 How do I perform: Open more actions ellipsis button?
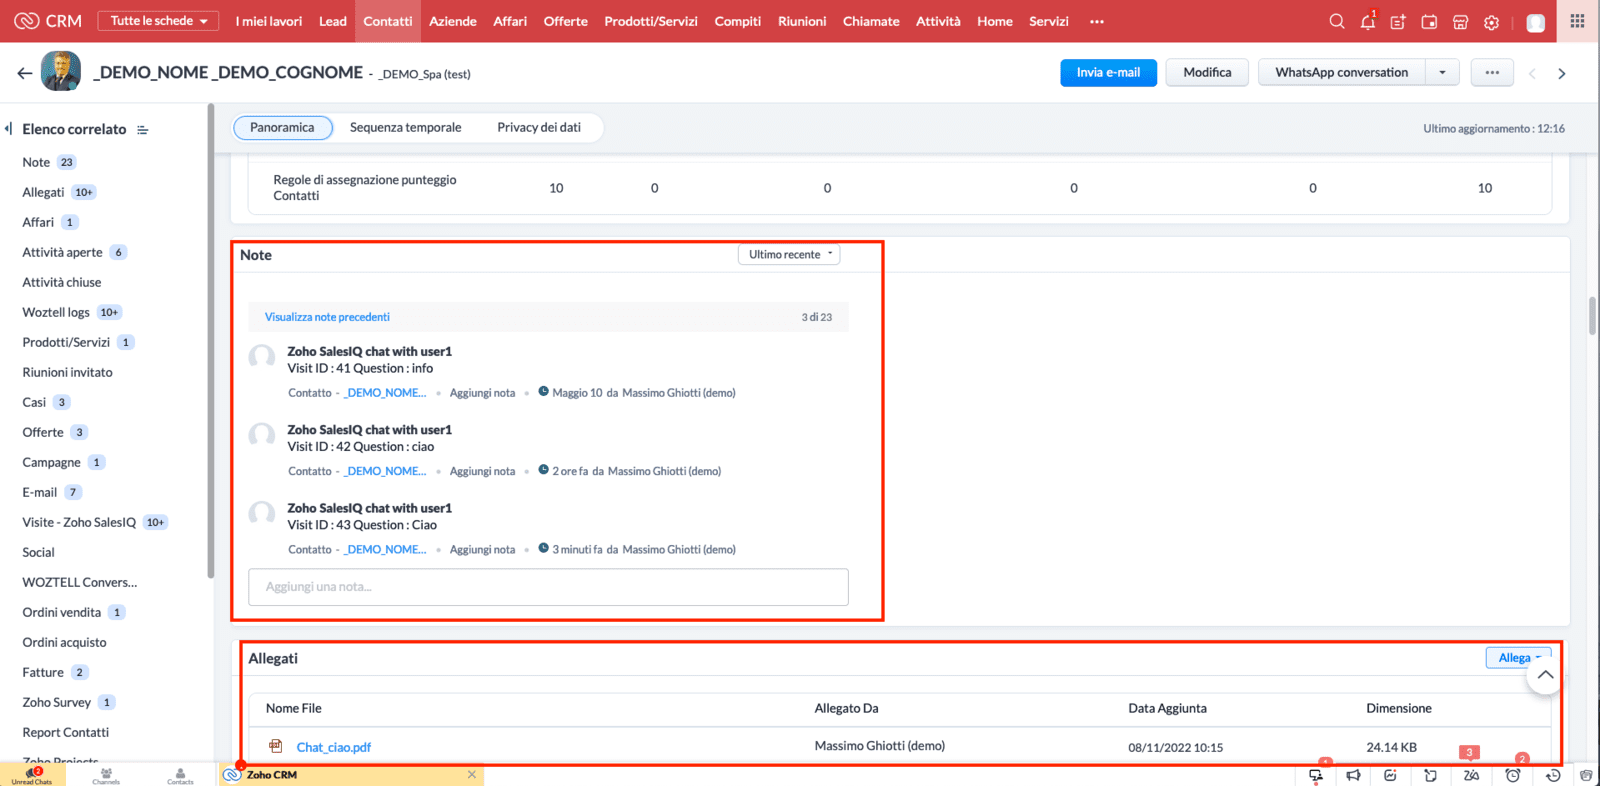click(x=1492, y=73)
